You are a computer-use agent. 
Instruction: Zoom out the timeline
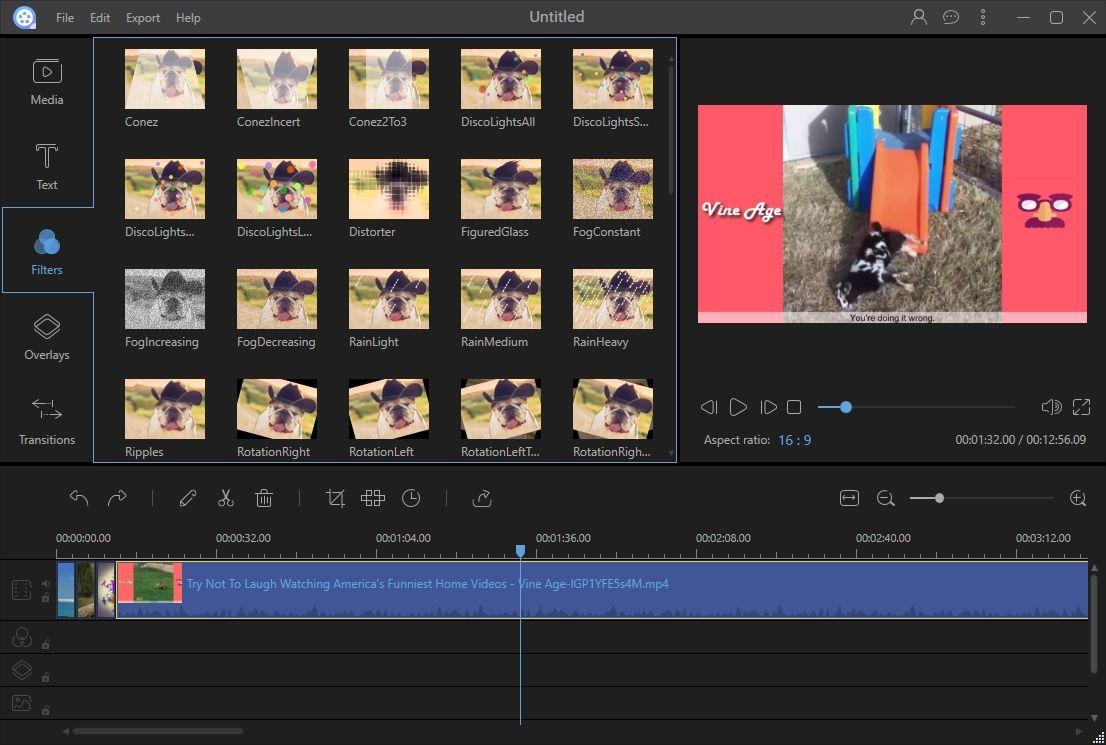pos(885,498)
